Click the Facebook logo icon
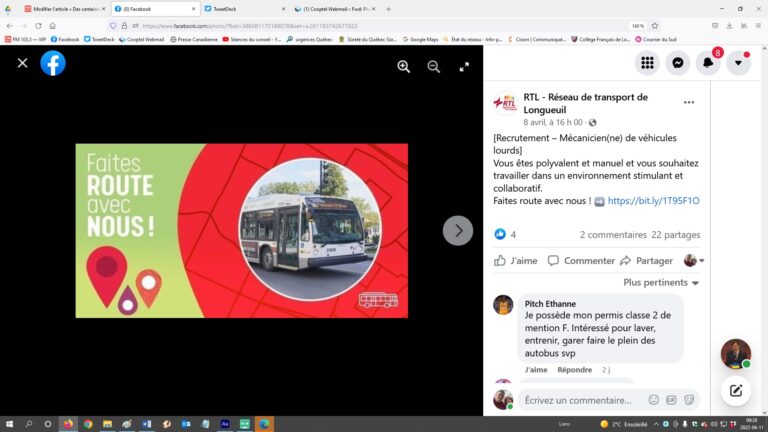768x432 pixels. pos(53,63)
